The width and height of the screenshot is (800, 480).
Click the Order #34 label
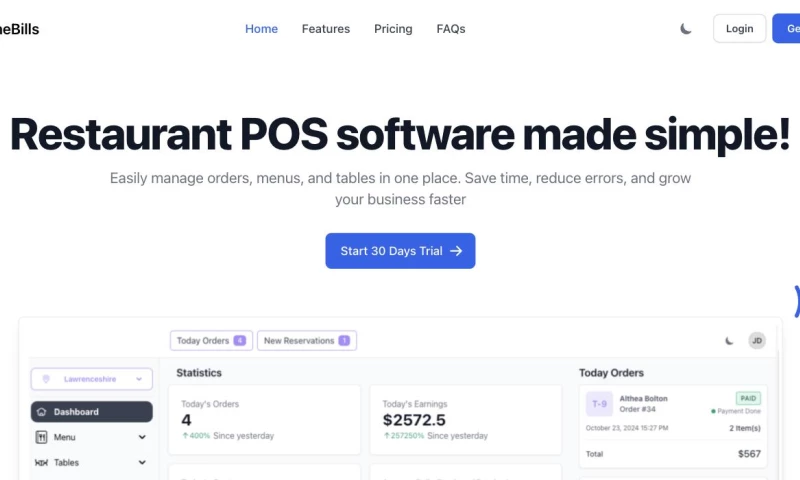638,409
